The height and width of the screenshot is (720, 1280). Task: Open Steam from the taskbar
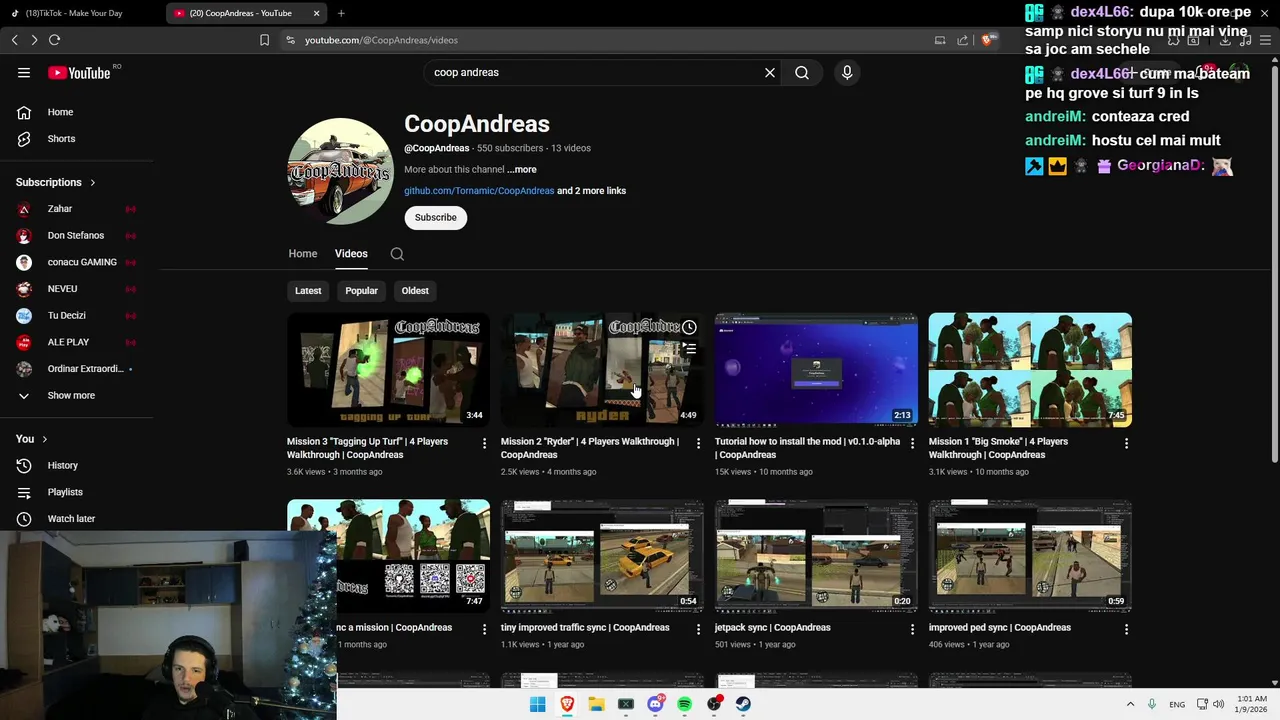click(x=743, y=704)
